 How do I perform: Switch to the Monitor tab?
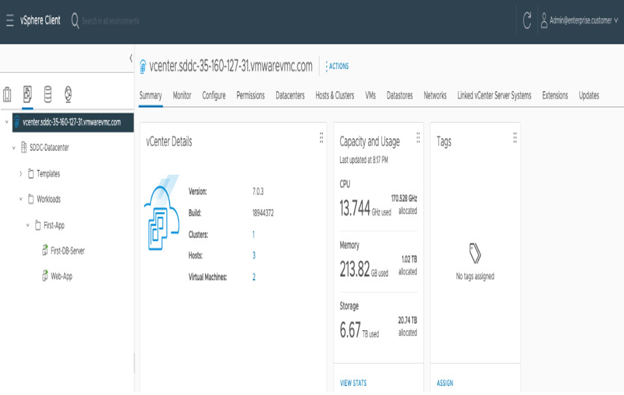[182, 95]
